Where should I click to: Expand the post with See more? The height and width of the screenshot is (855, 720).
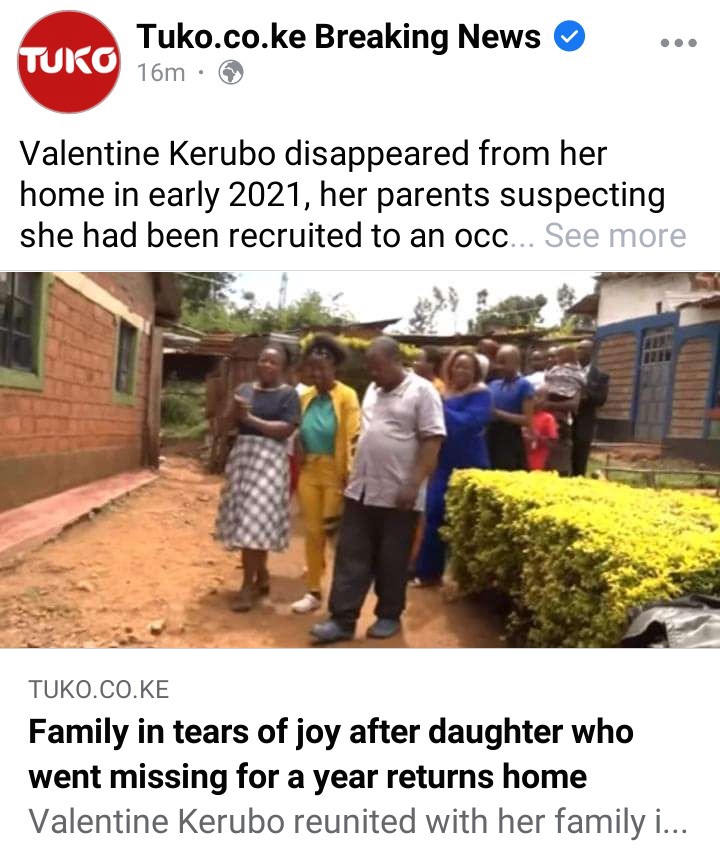tap(615, 236)
